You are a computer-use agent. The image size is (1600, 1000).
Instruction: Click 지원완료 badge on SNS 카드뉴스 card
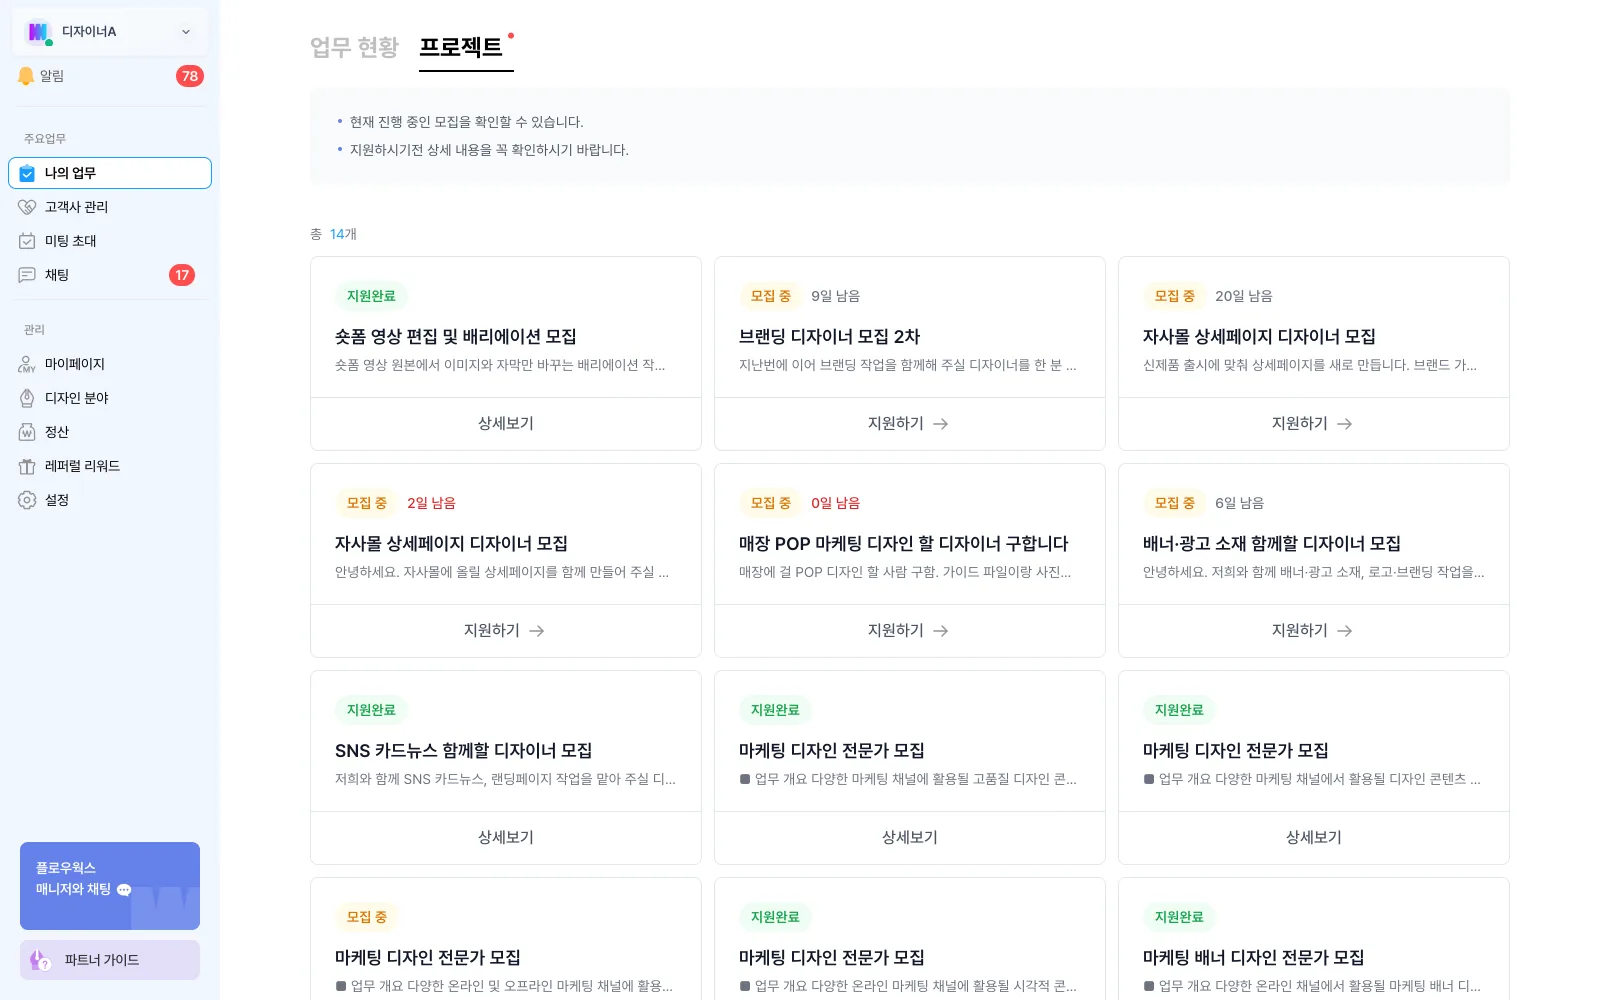(371, 710)
